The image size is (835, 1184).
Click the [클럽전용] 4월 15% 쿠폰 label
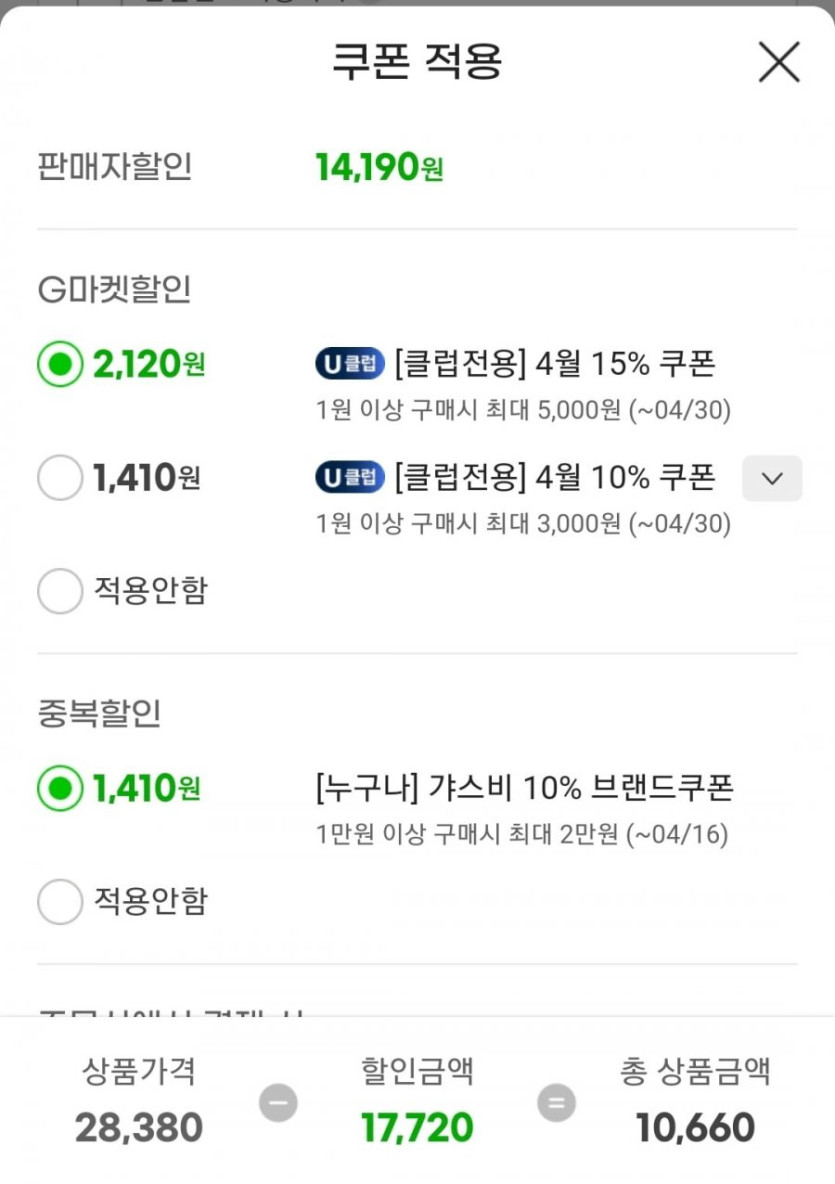555,365
